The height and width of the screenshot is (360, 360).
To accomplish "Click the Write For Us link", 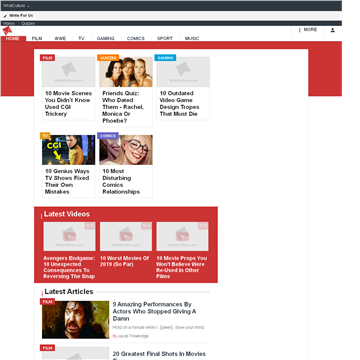I will pyautogui.click(x=21, y=16).
